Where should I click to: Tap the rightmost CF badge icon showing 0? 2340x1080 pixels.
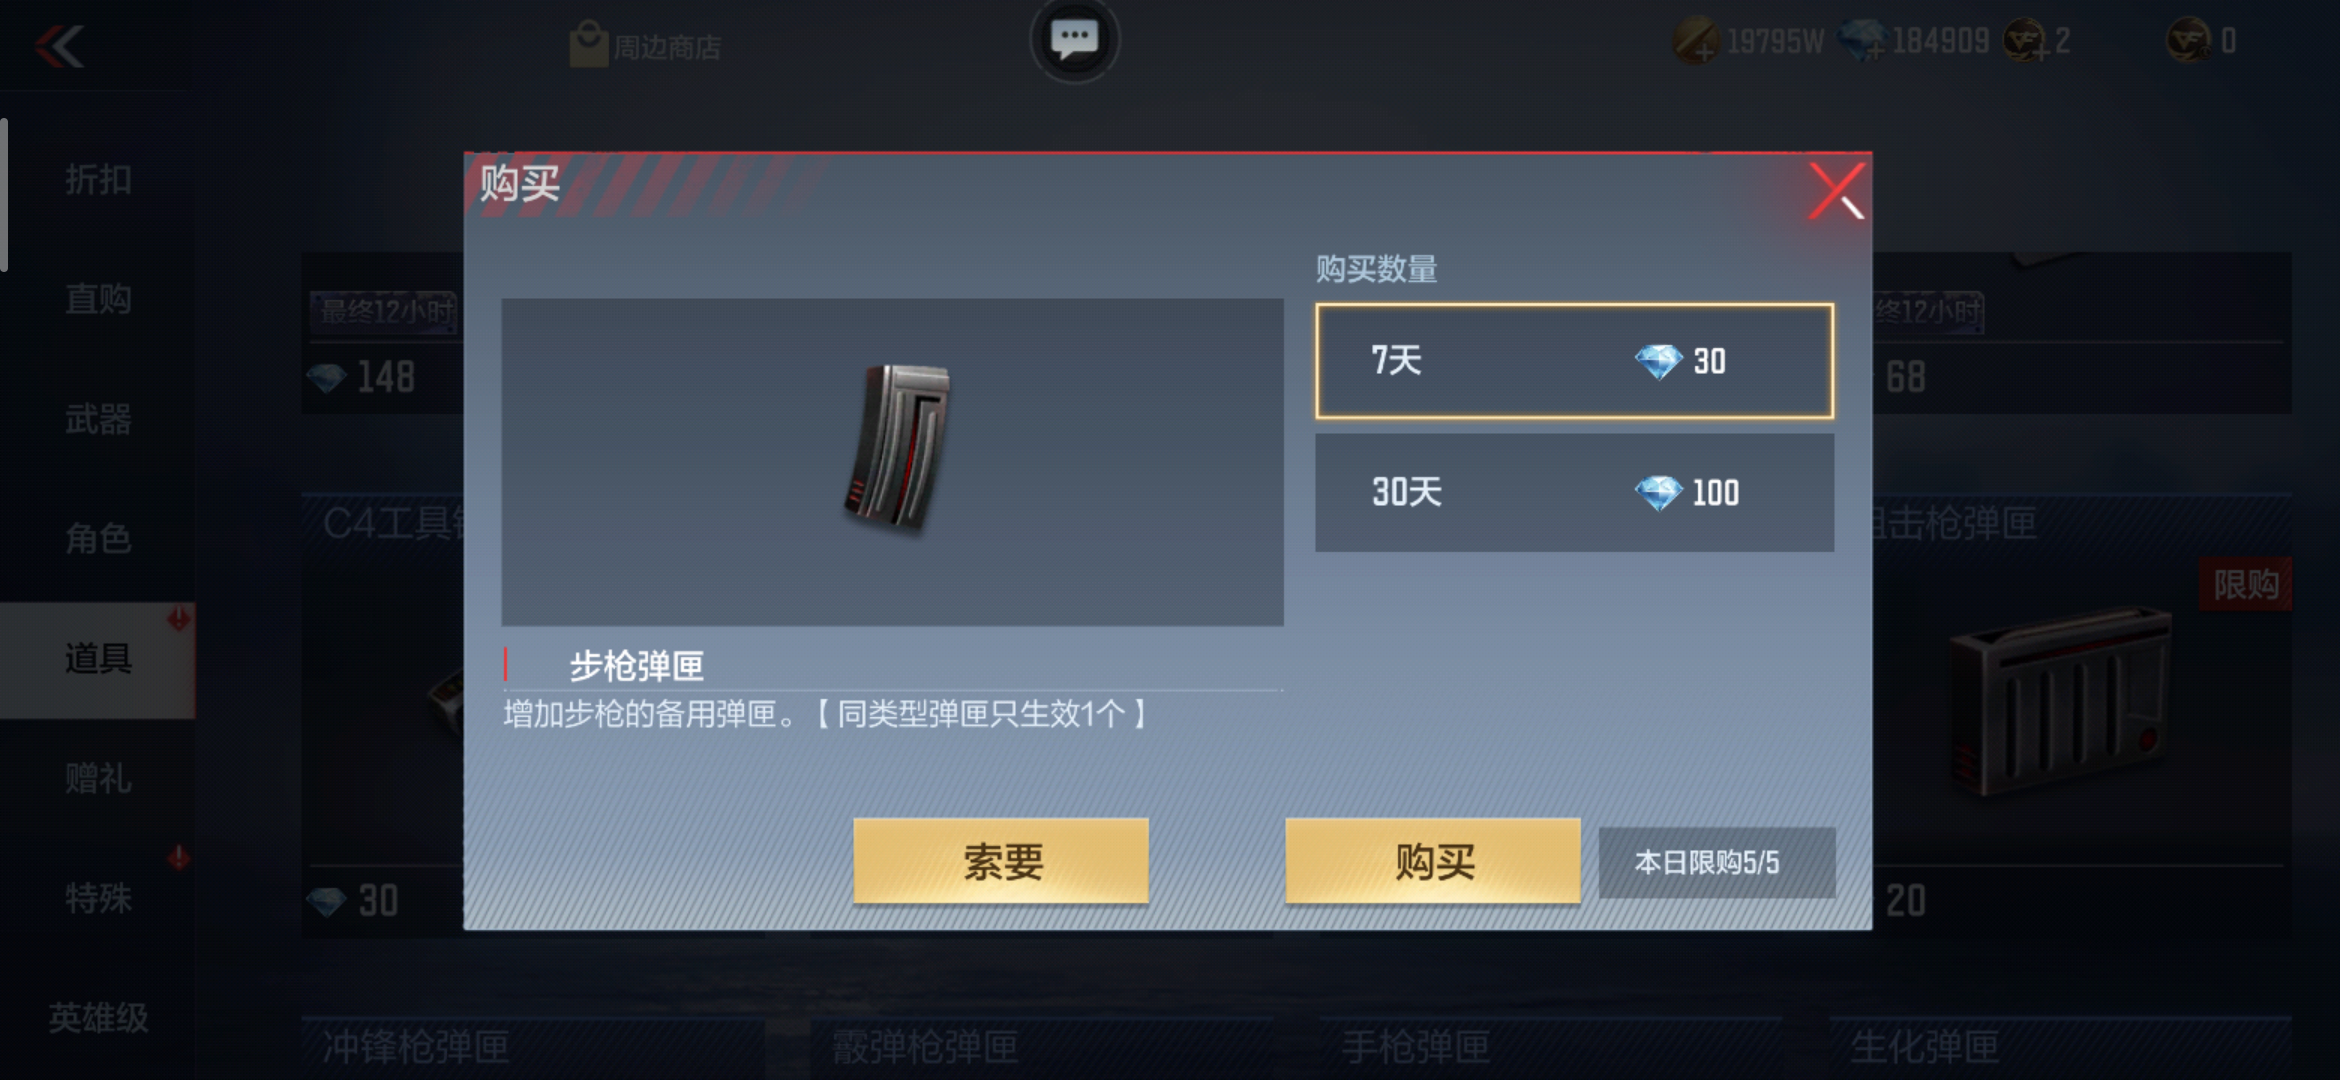pyautogui.click(x=2188, y=41)
